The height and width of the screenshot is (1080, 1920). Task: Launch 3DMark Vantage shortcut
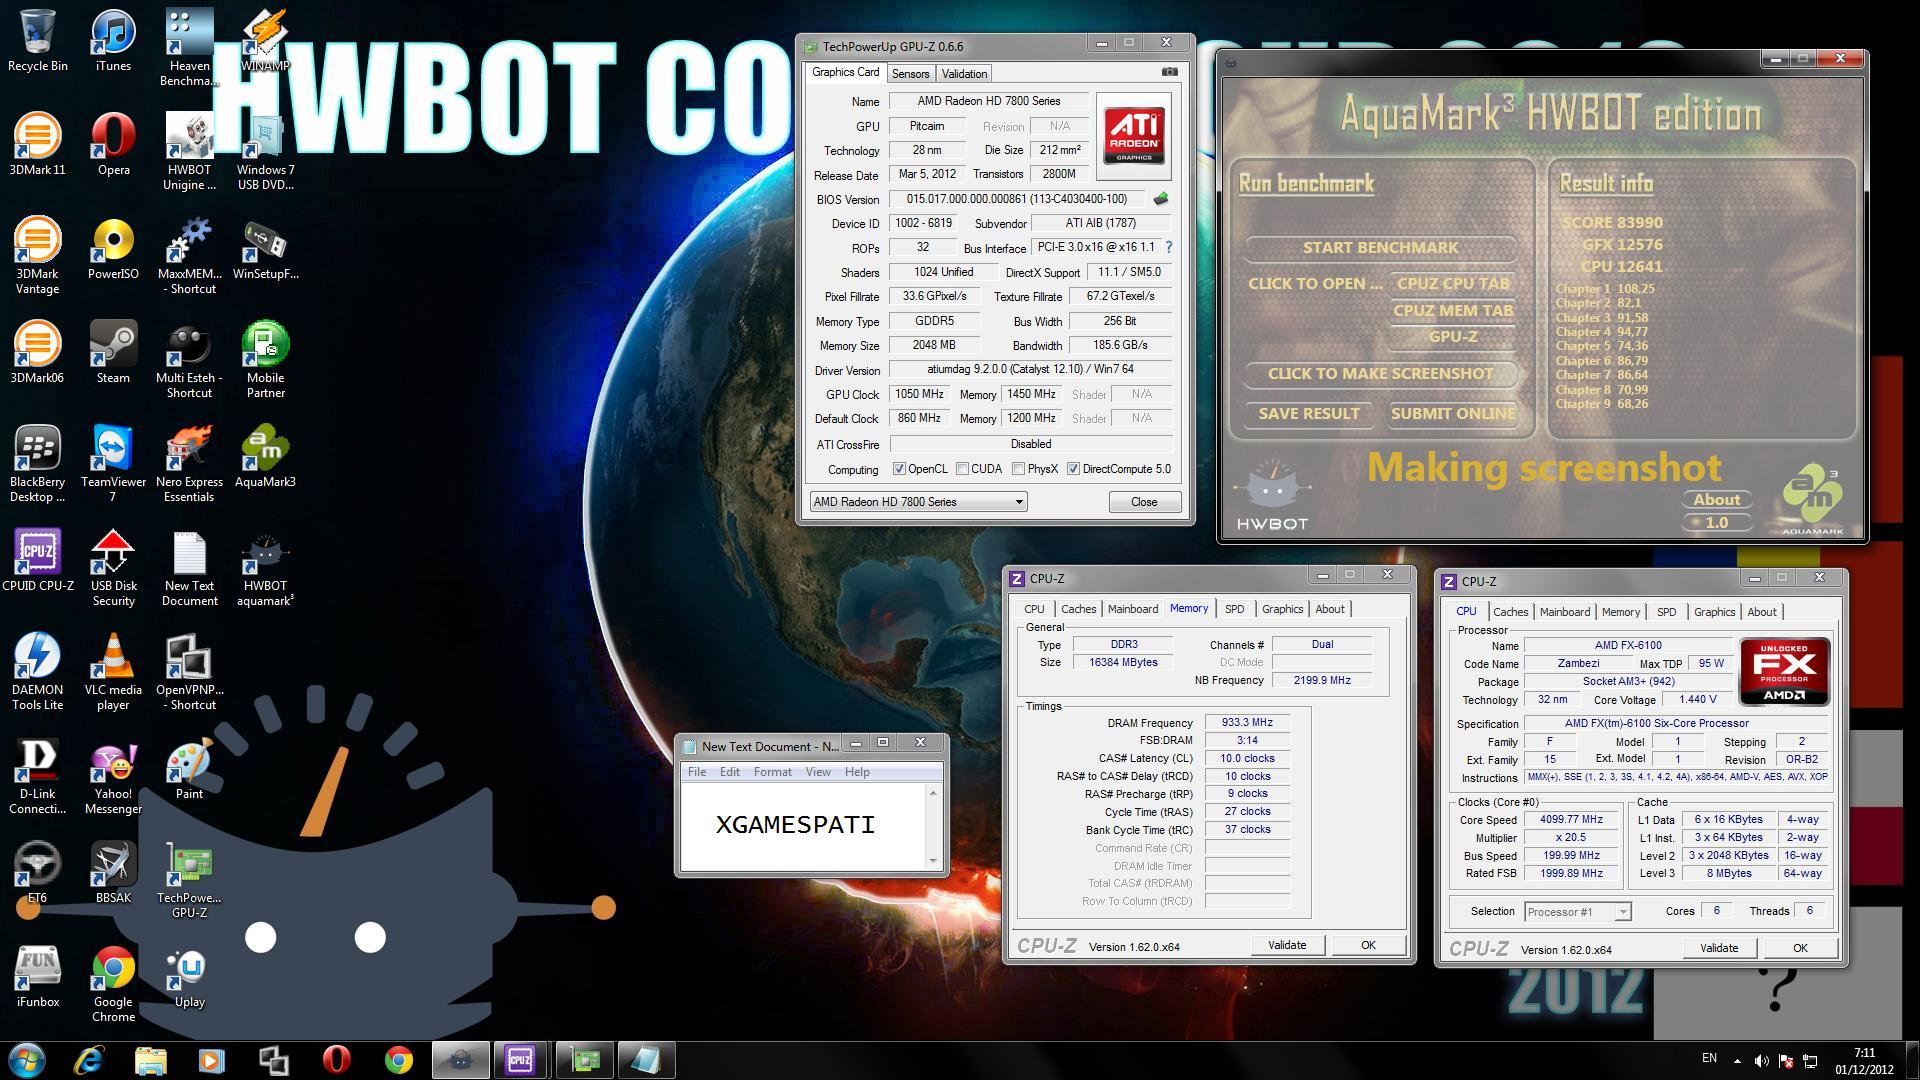click(38, 256)
